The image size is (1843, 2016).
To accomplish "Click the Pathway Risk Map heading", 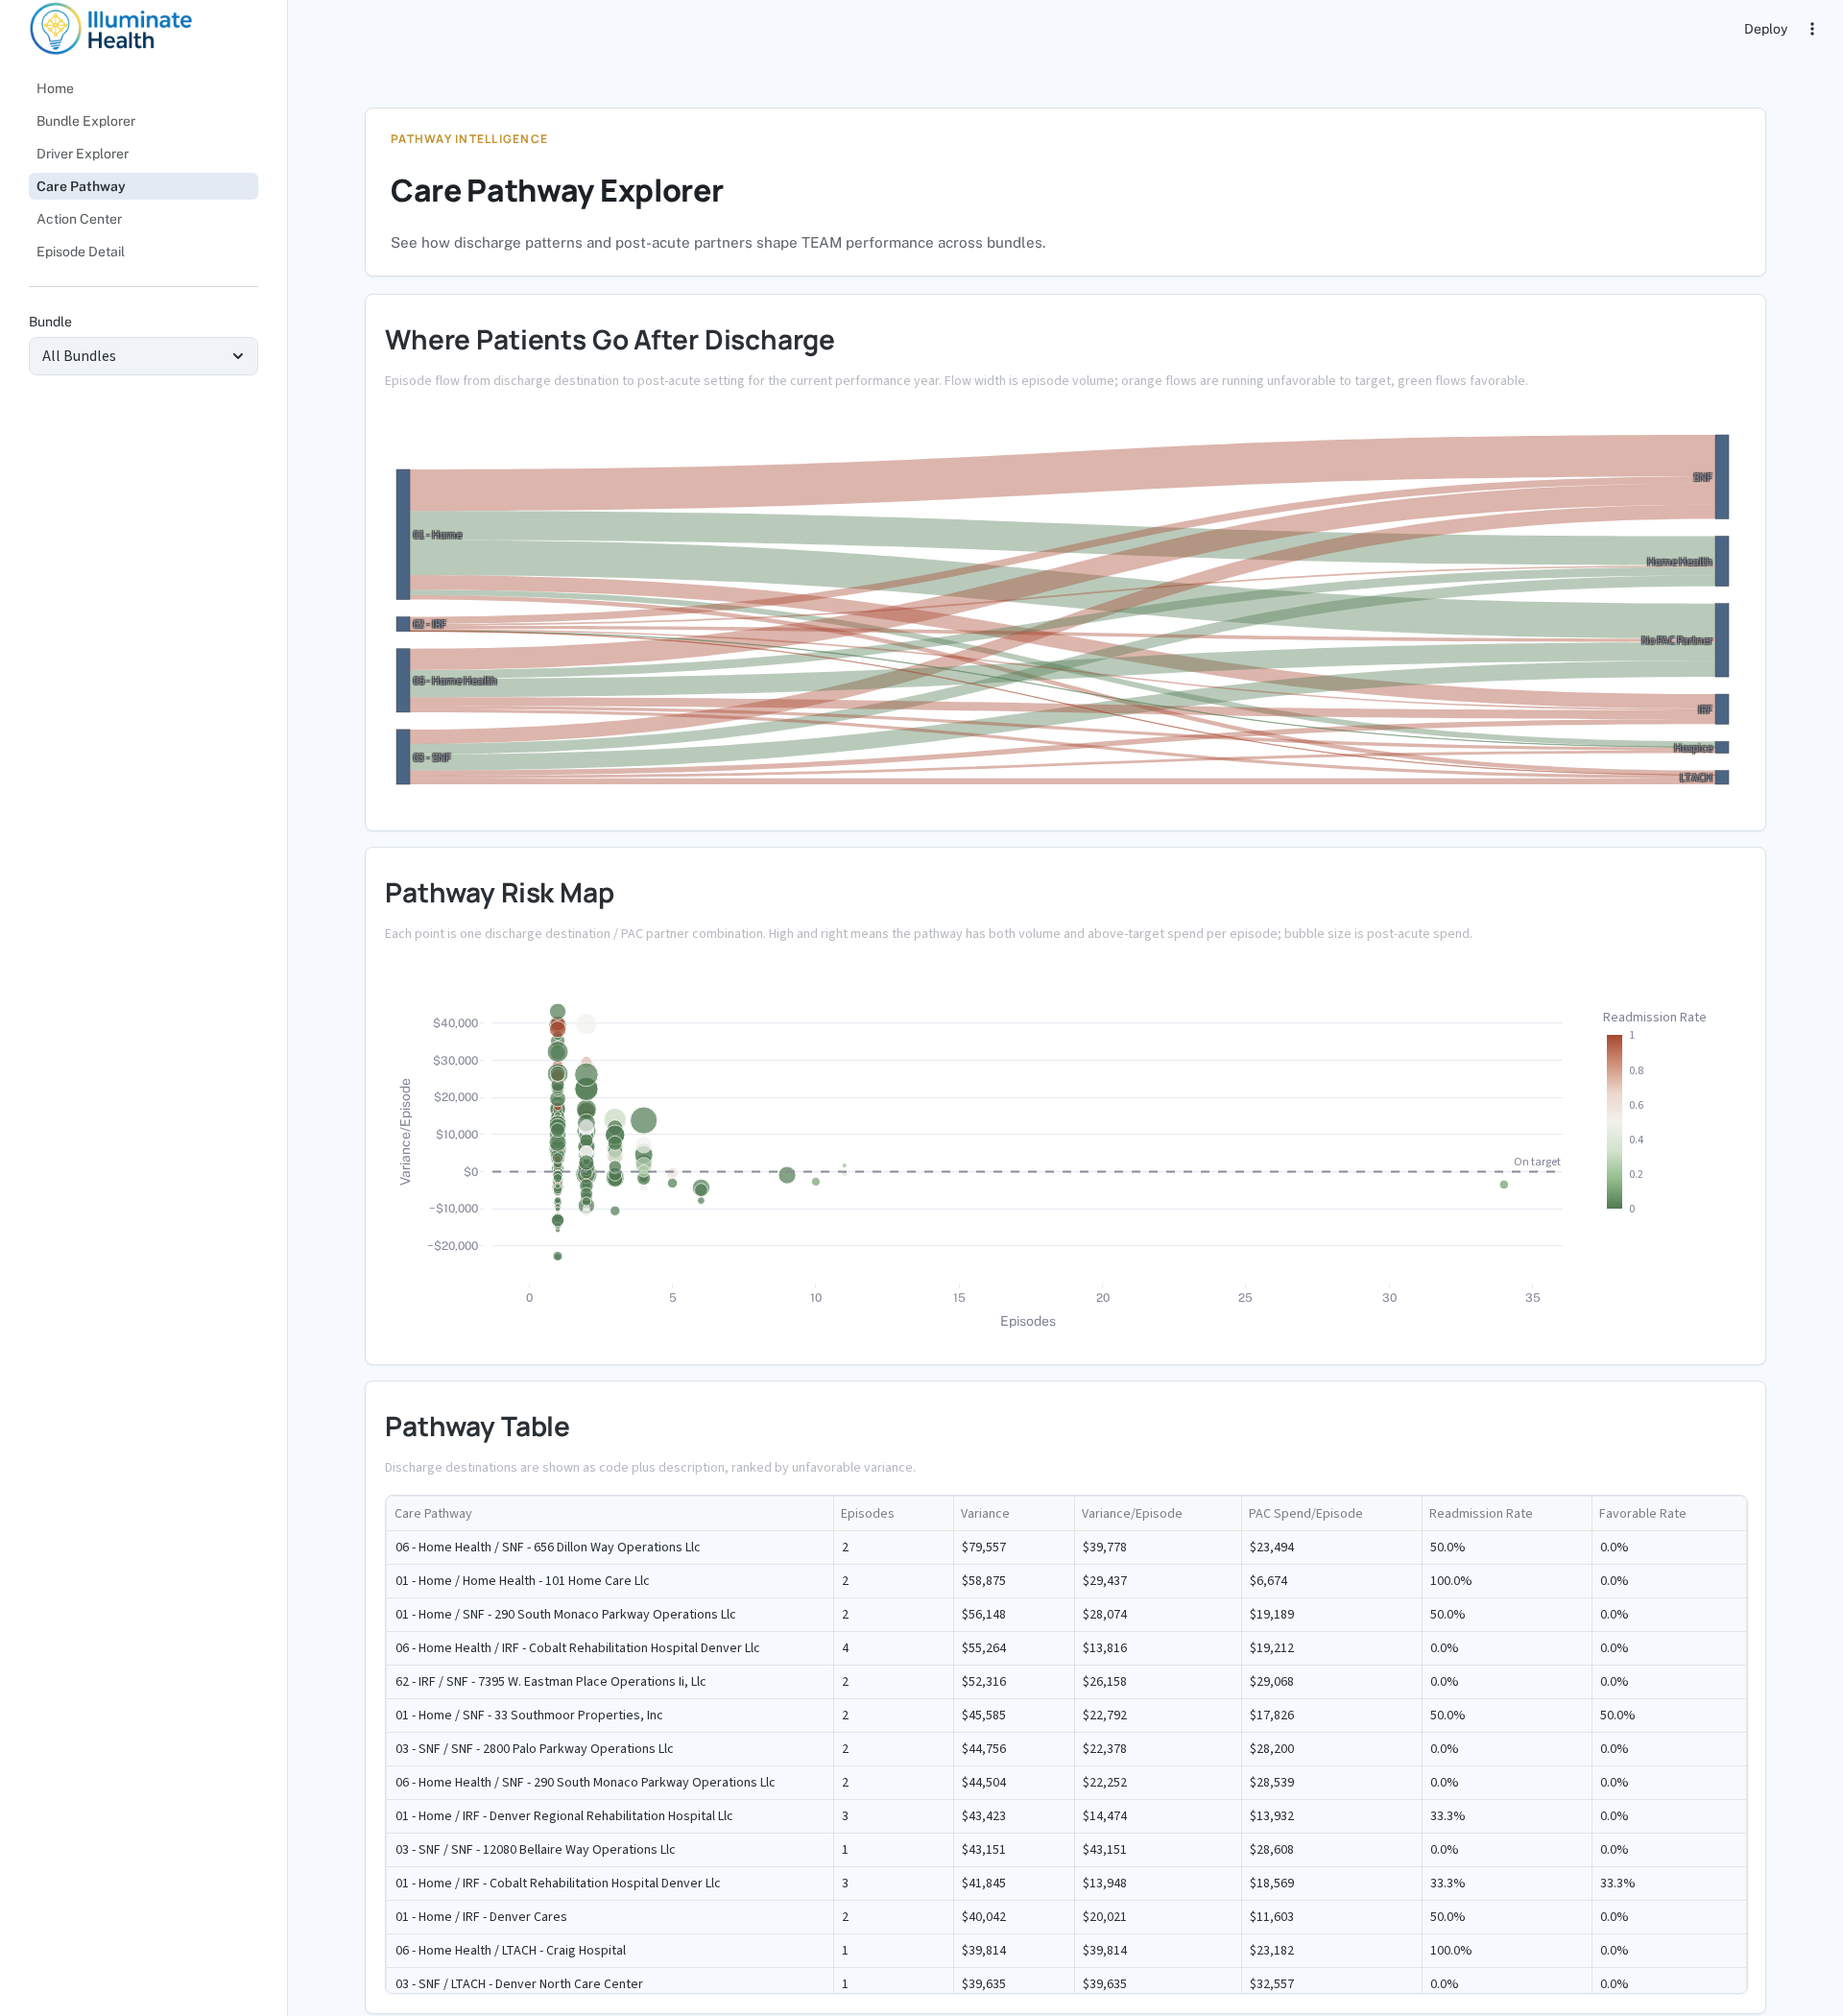I will pyautogui.click(x=499, y=893).
